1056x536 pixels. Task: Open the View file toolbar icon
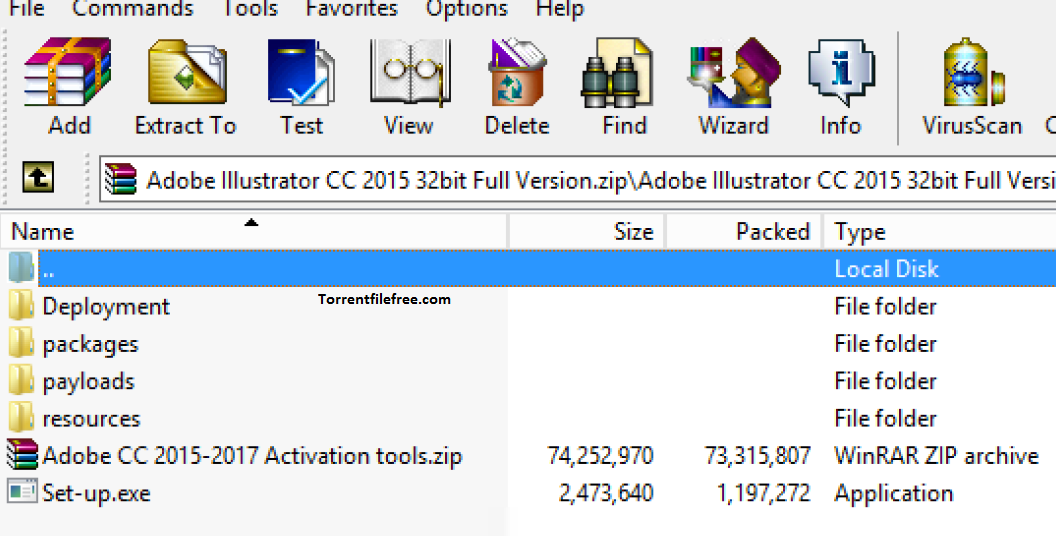410,72
